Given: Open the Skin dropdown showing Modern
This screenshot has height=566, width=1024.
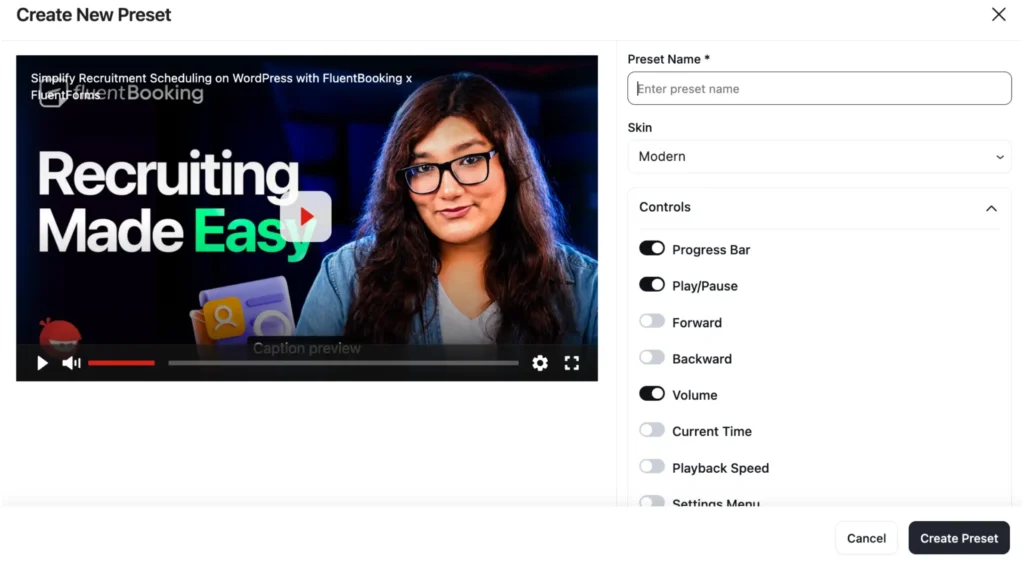Looking at the screenshot, I should [x=819, y=157].
